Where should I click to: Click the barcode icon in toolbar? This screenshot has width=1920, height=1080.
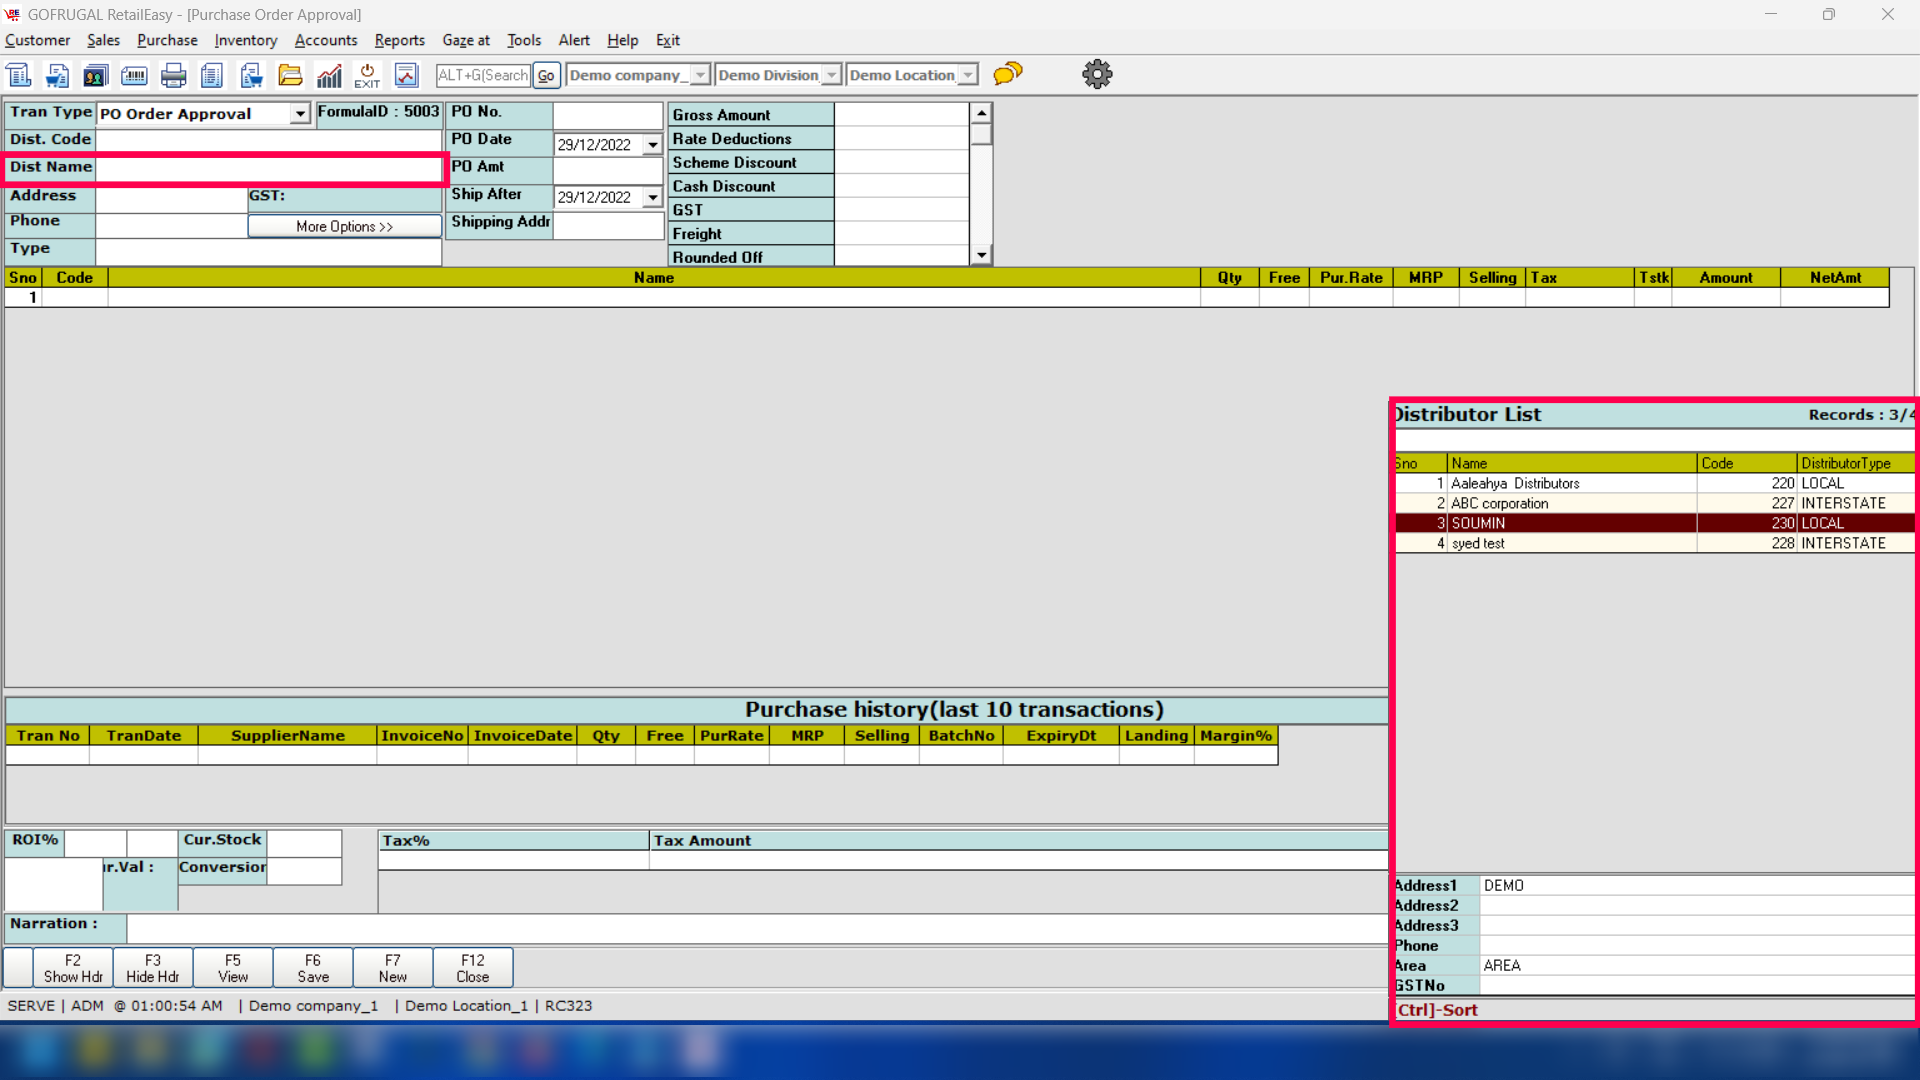pyautogui.click(x=134, y=75)
